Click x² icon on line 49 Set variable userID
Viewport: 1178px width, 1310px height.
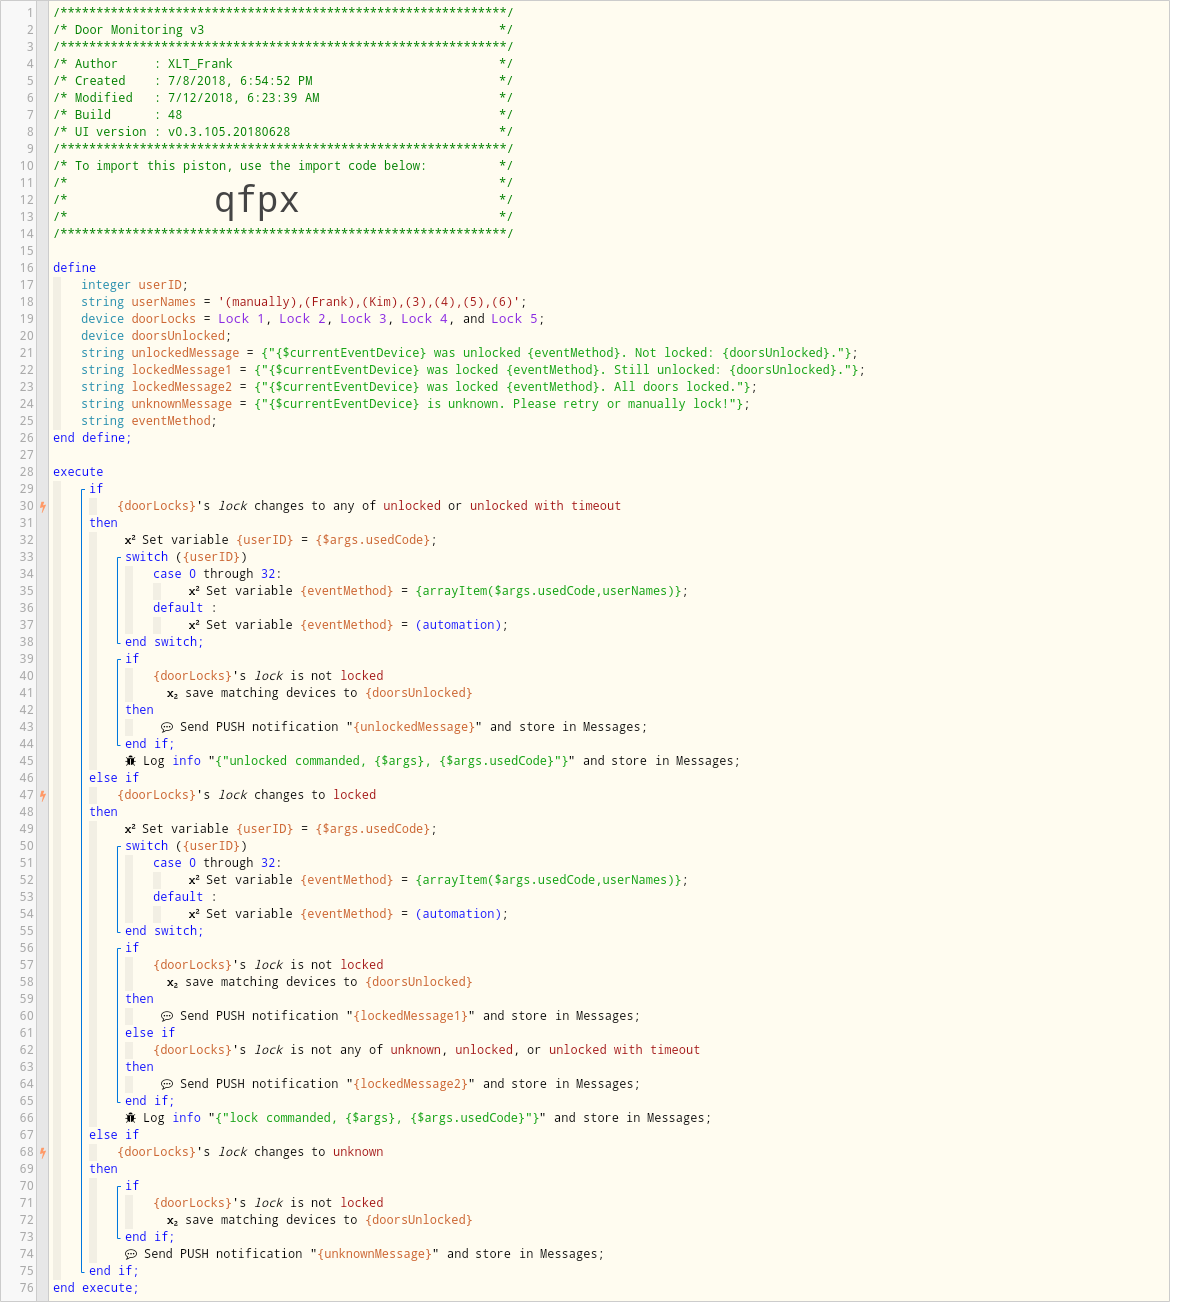pyautogui.click(x=131, y=829)
